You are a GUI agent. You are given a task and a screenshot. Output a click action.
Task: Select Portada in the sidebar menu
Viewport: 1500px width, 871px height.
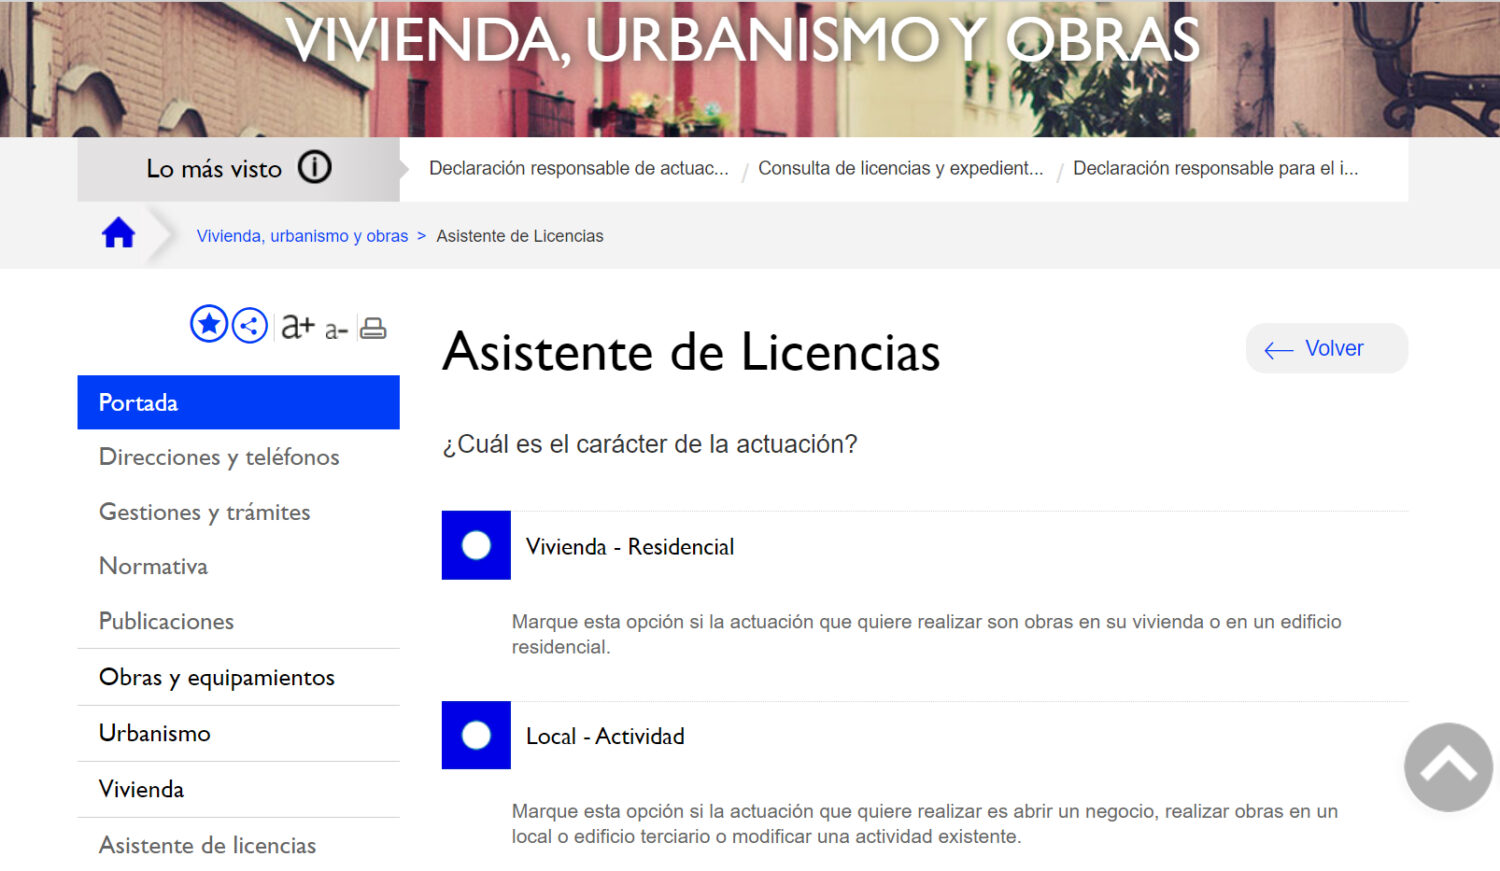click(x=238, y=403)
